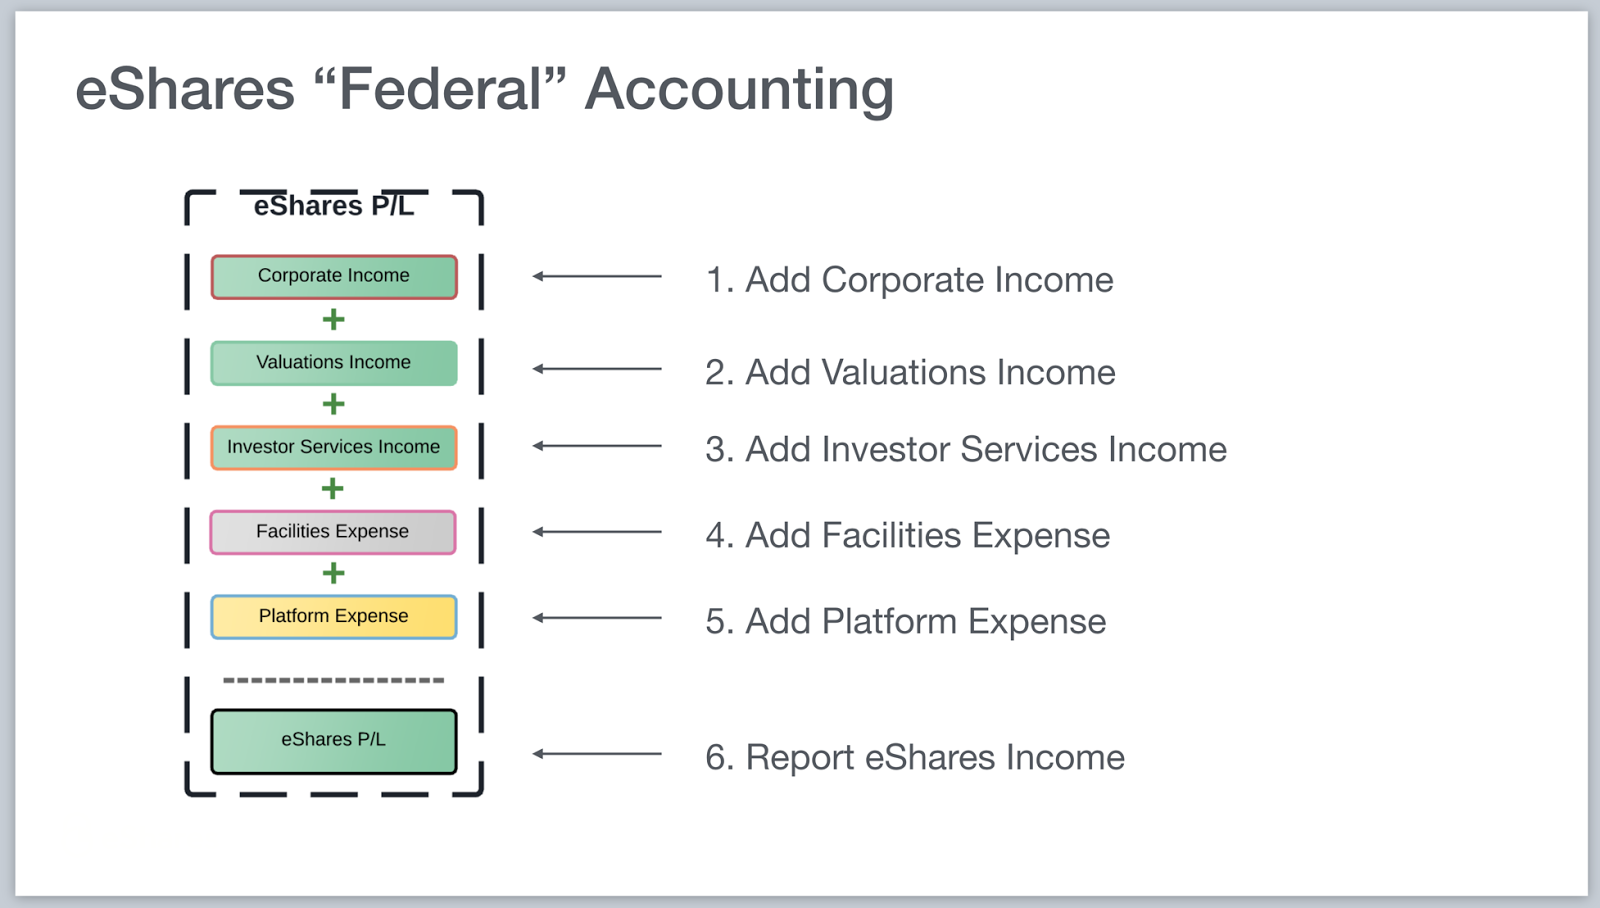The image size is (1600, 908).
Task: Select the Corporate Income box
Action: [x=334, y=277]
